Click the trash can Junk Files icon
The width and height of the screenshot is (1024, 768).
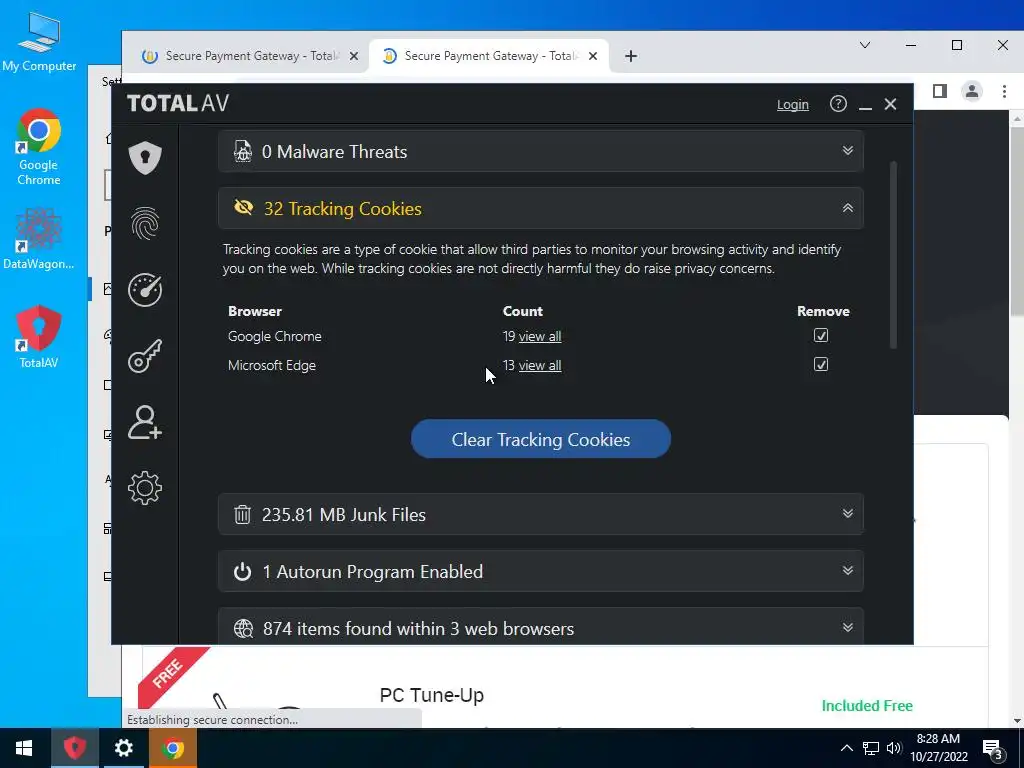tap(242, 515)
